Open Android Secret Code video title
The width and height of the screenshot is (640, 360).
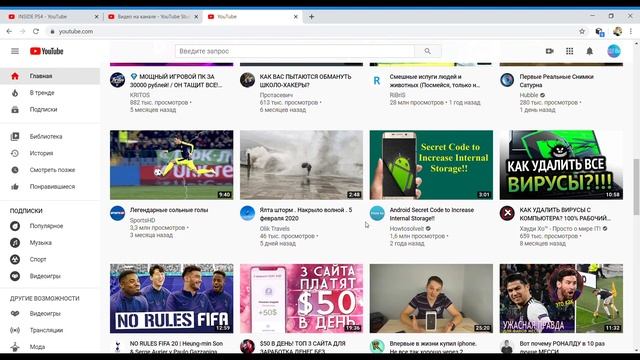click(432, 214)
